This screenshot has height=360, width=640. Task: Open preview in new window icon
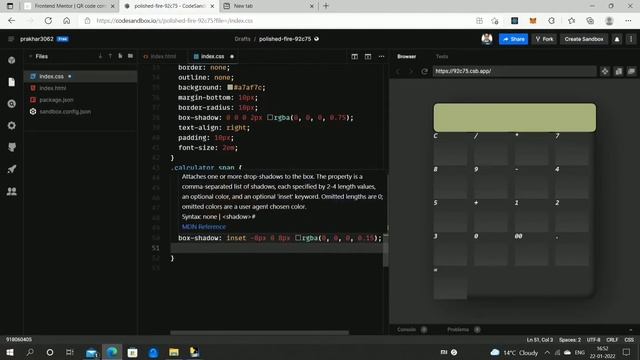pos(631,71)
